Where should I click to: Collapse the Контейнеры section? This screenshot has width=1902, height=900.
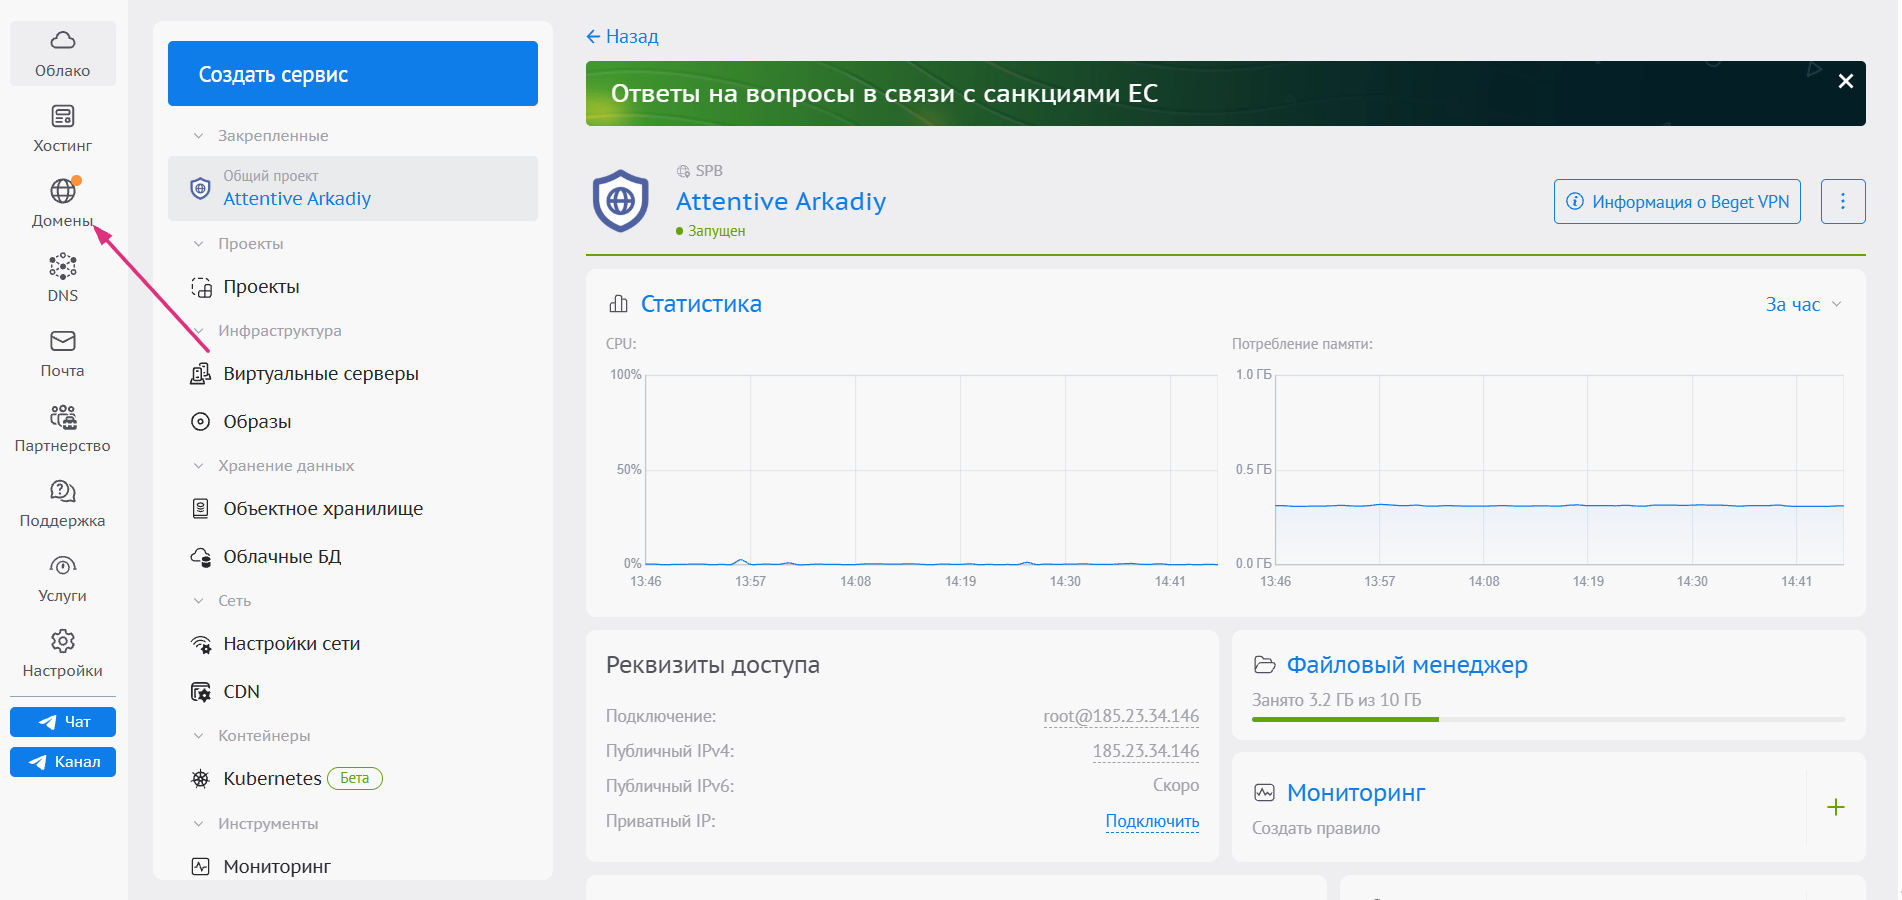click(198, 736)
